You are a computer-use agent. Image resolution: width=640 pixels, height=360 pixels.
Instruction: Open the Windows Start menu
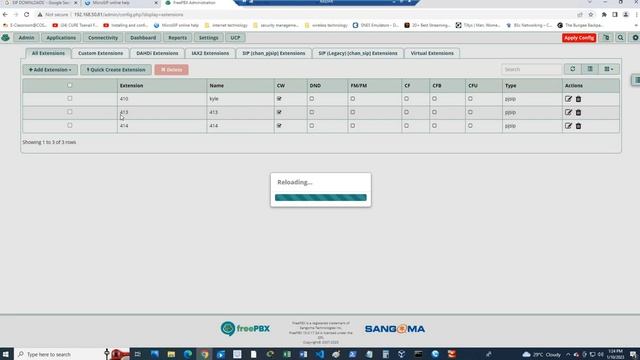6,354
